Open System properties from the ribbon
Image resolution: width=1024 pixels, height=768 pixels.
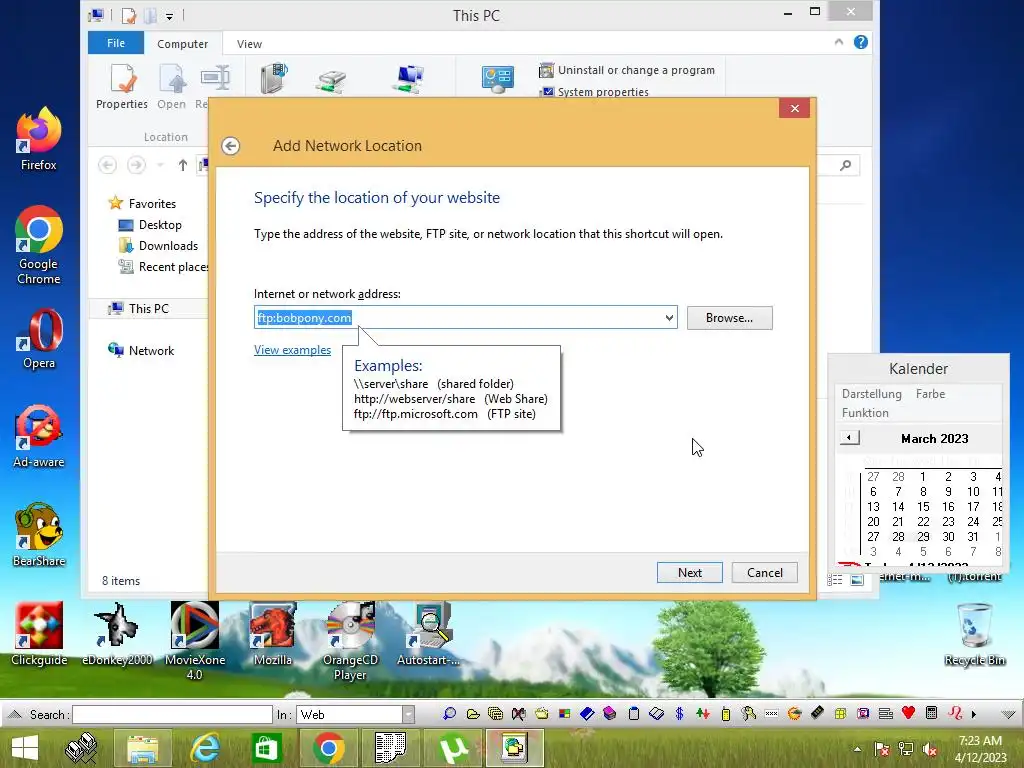click(594, 92)
